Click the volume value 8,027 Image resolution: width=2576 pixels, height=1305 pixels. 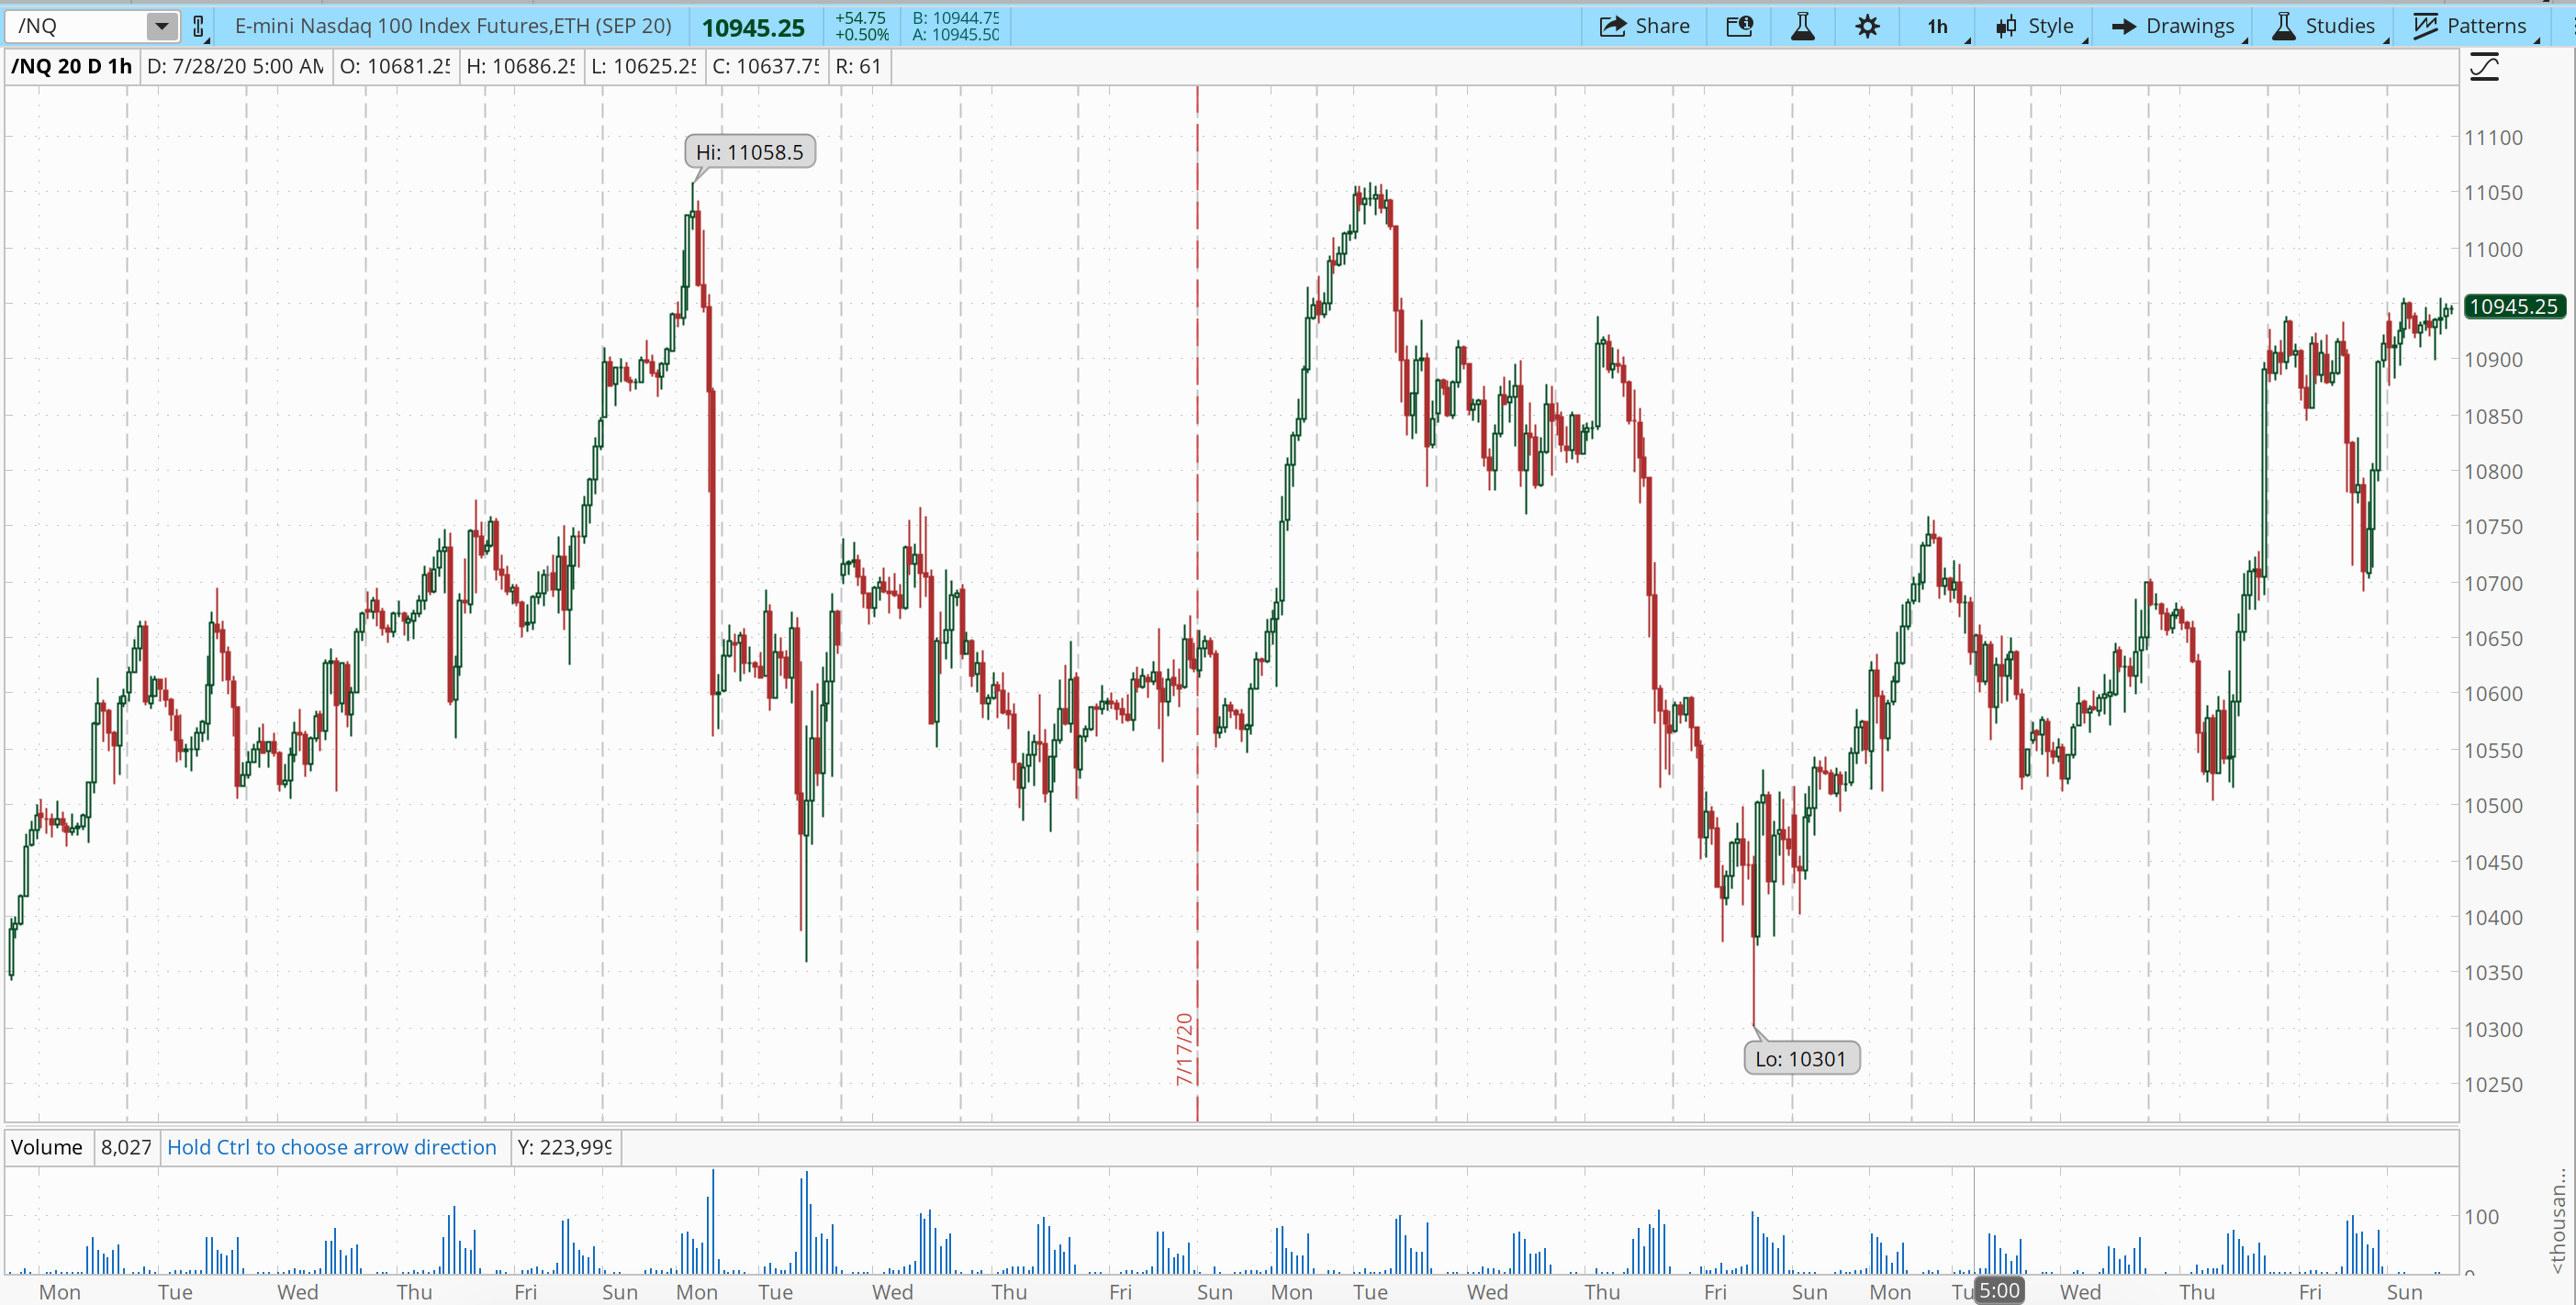(126, 1147)
